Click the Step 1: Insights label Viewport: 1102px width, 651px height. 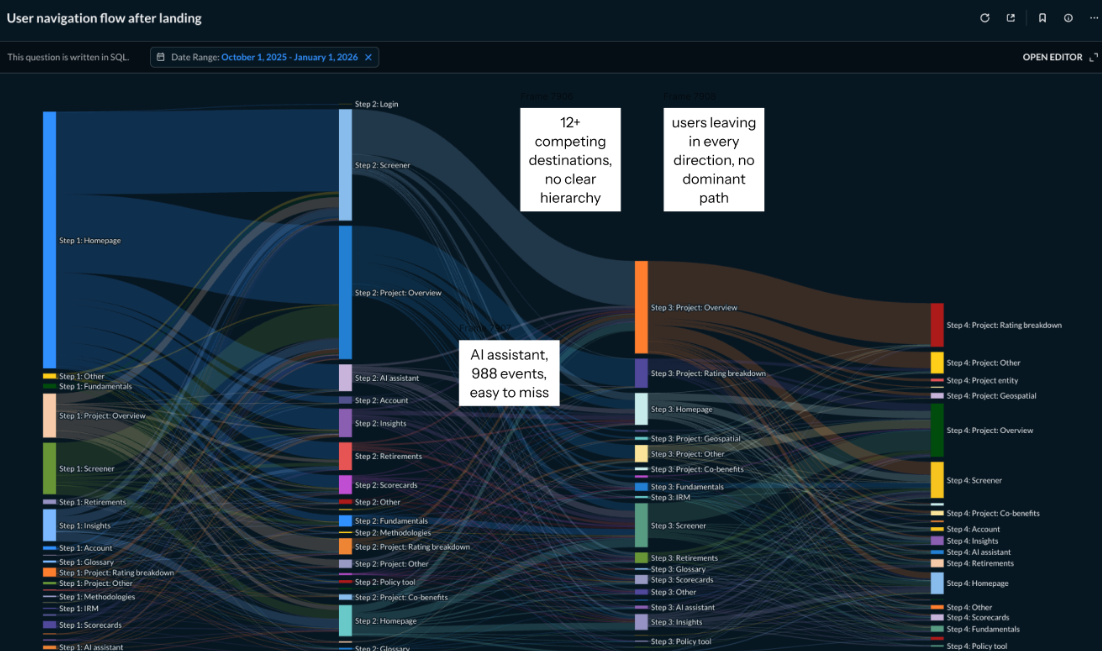84,525
